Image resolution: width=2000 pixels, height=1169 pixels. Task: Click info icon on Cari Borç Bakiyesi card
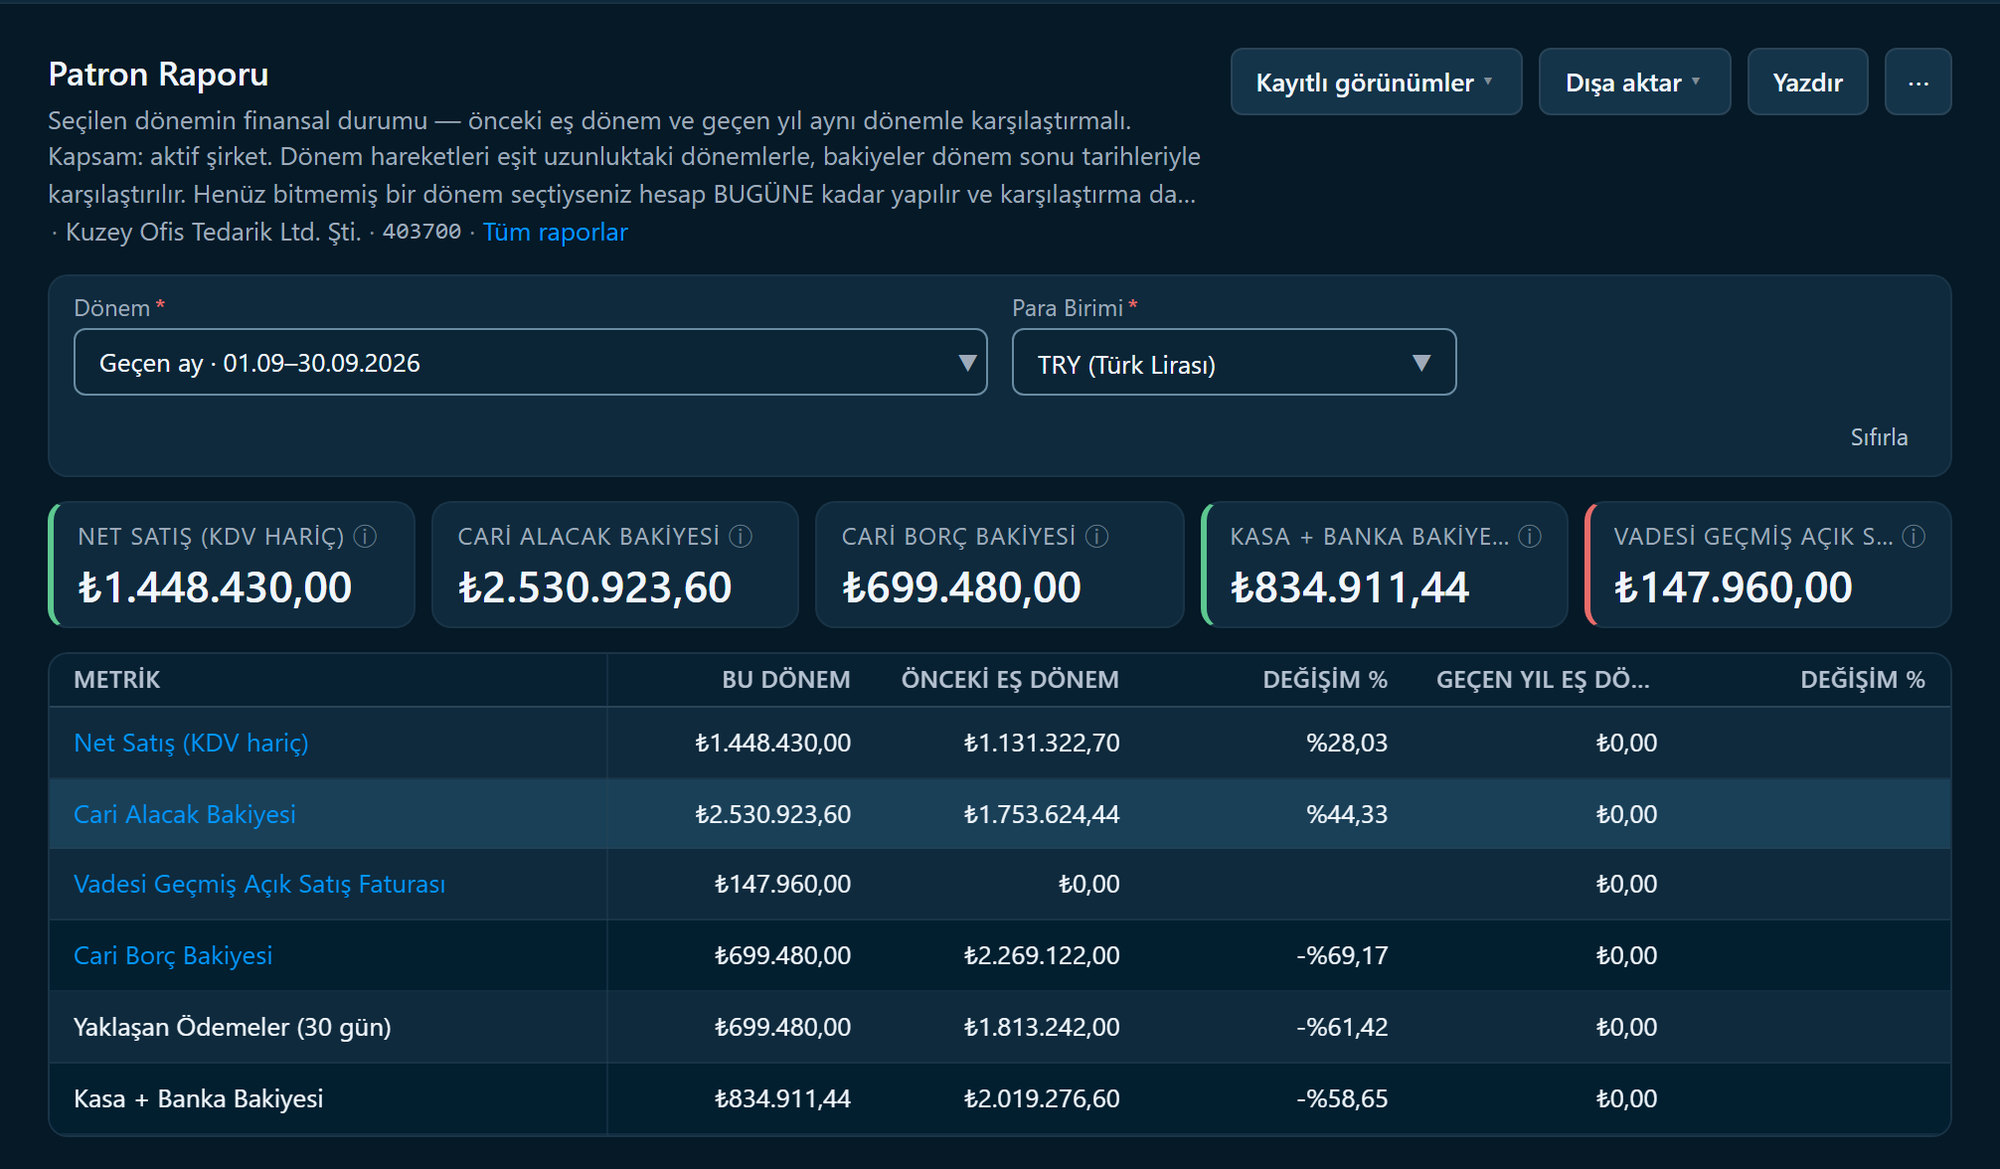pos(1097,537)
